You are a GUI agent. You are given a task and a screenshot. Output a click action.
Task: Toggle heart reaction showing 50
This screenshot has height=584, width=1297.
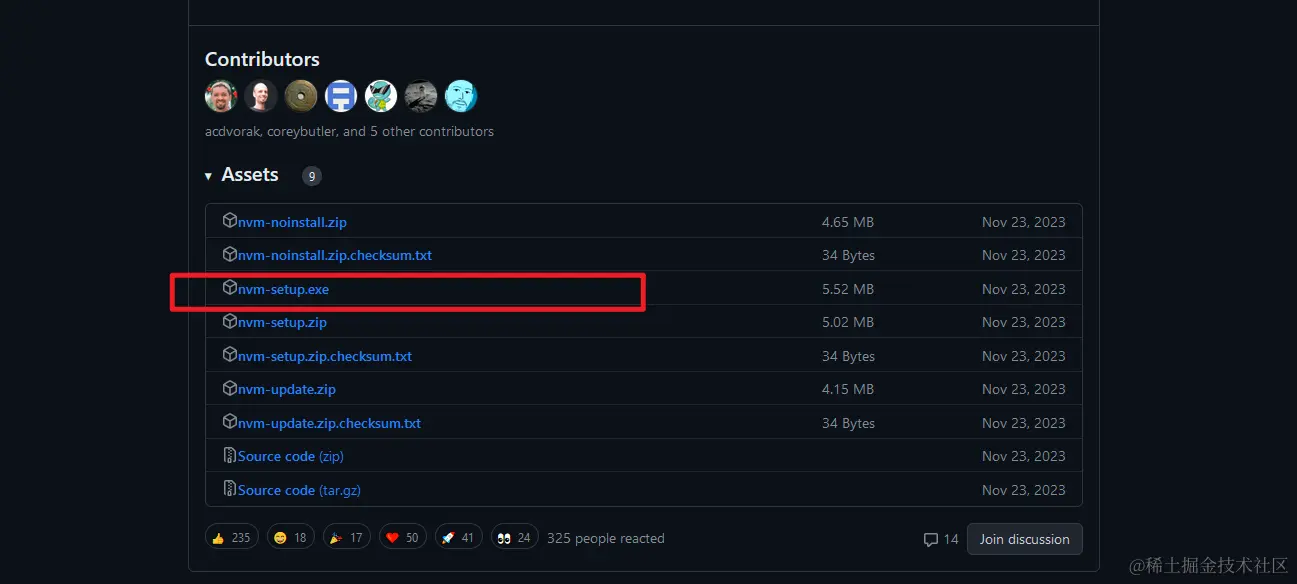tap(404, 538)
